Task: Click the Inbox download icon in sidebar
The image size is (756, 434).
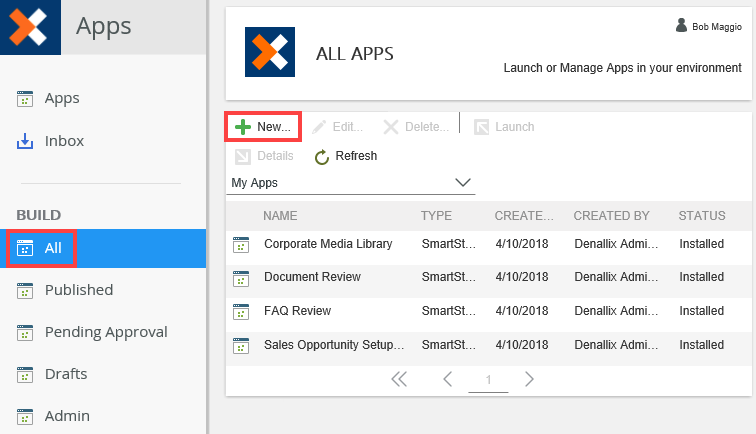Action: pos(25,141)
